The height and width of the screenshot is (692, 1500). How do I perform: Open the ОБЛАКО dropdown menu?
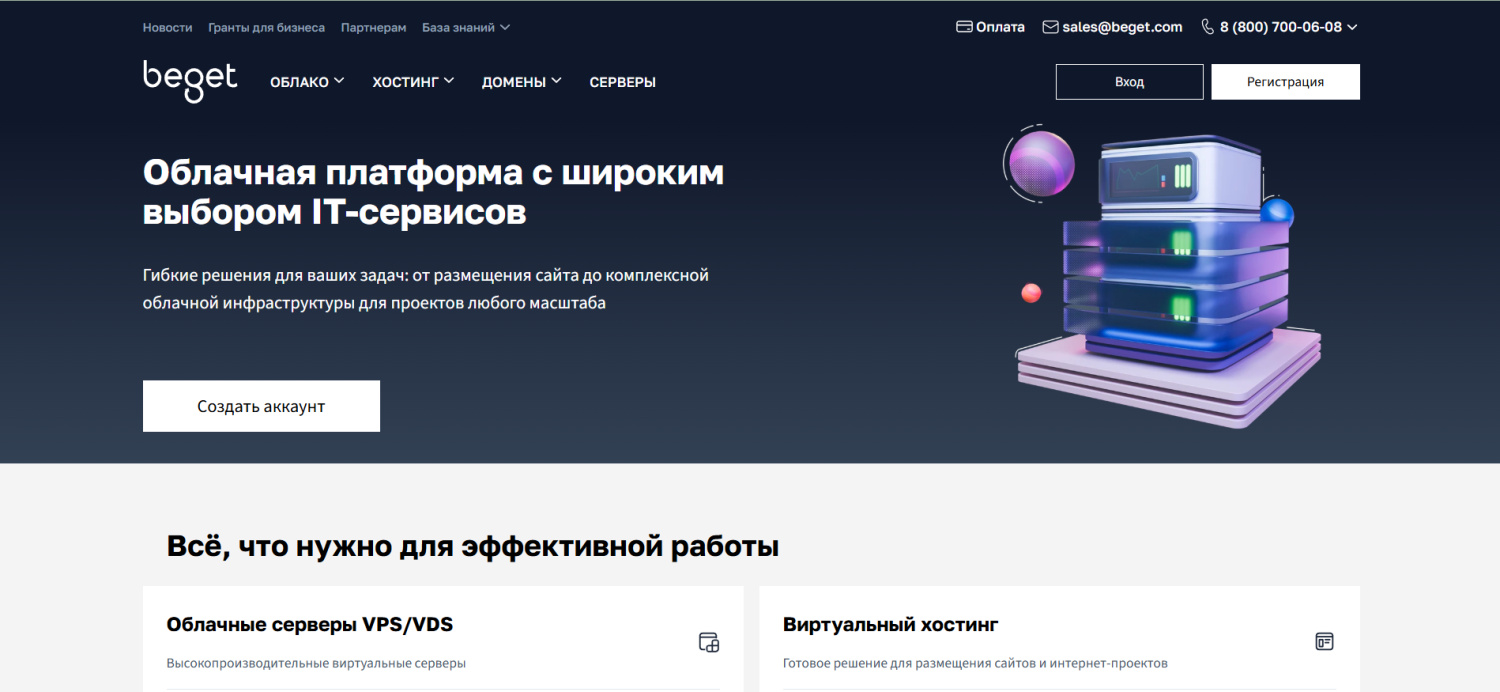coord(306,82)
